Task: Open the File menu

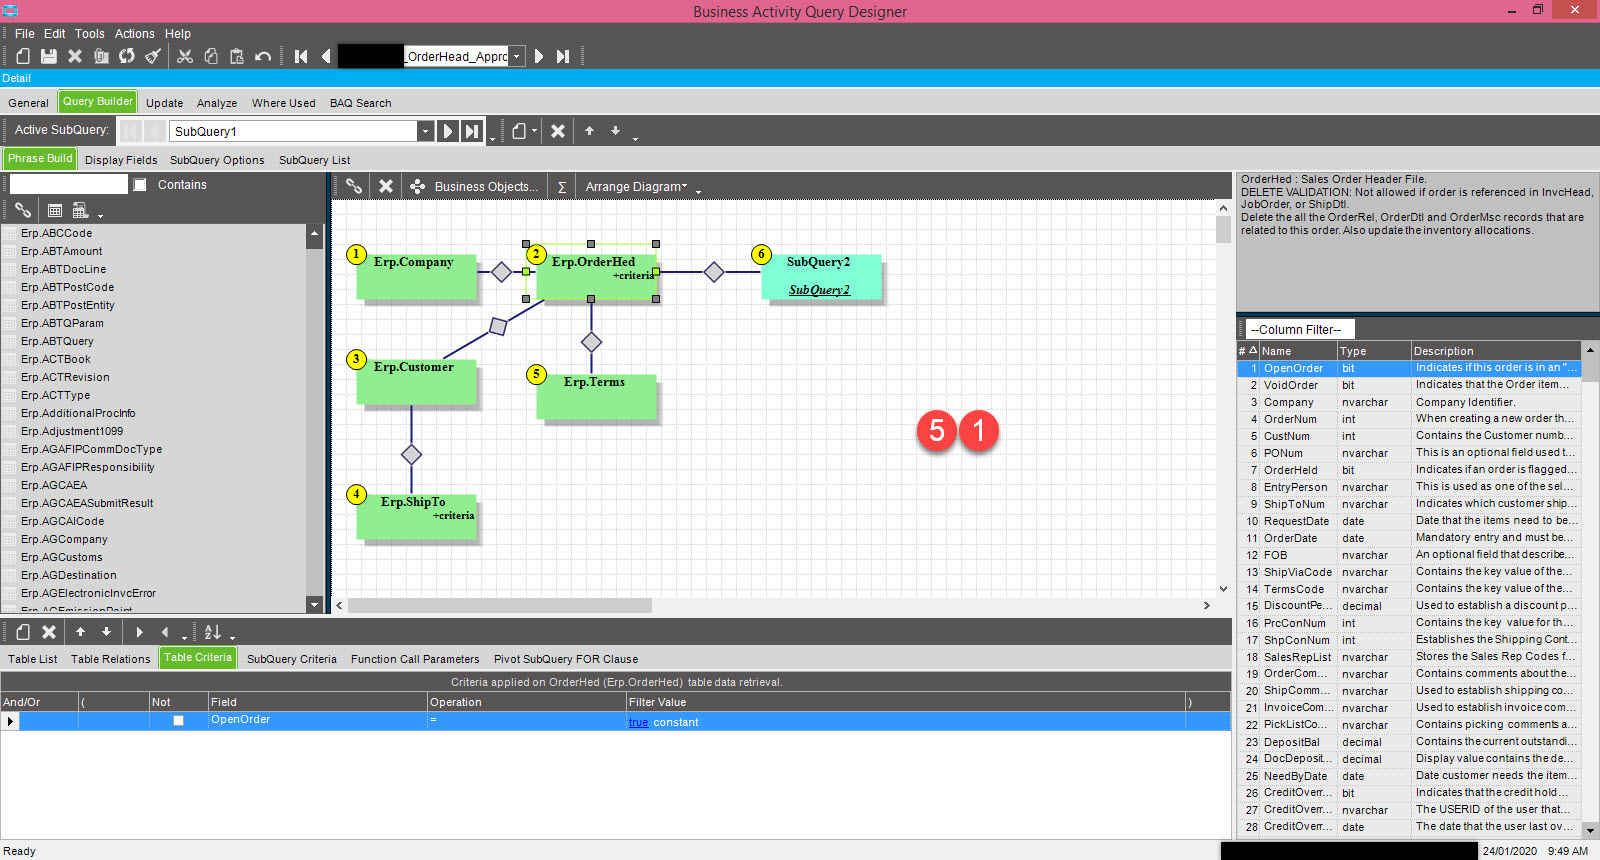Action: pyautogui.click(x=25, y=34)
